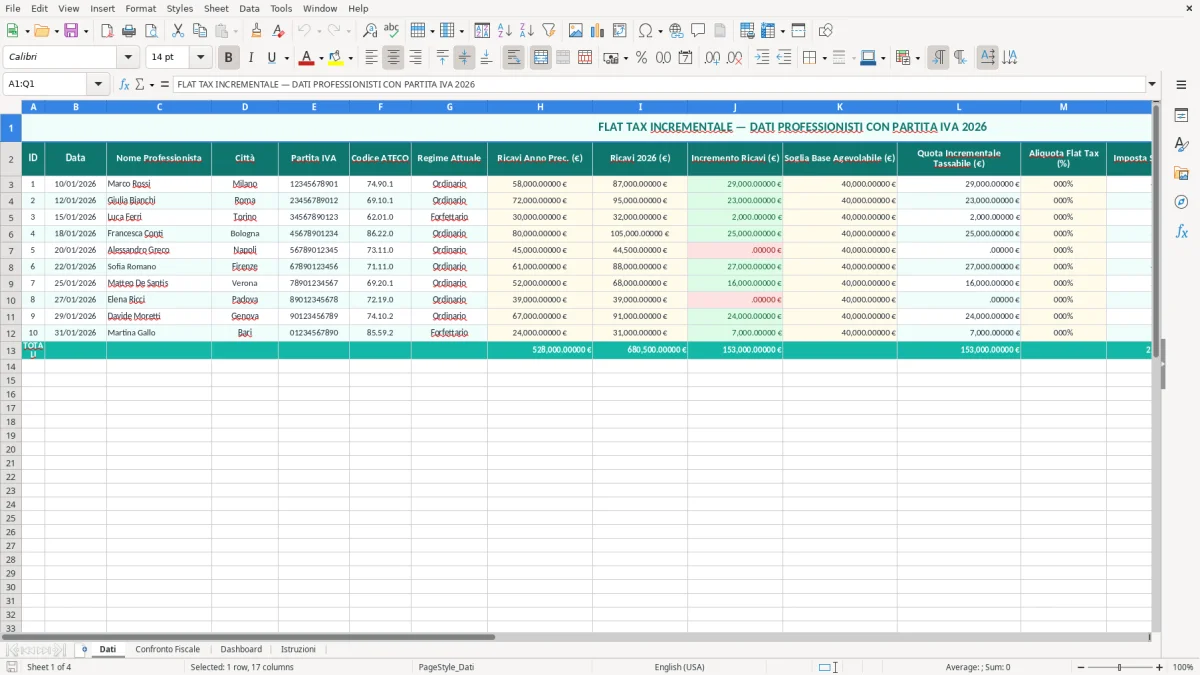
Task: Select the Clone Formatting paintbrush
Action: tap(256, 31)
